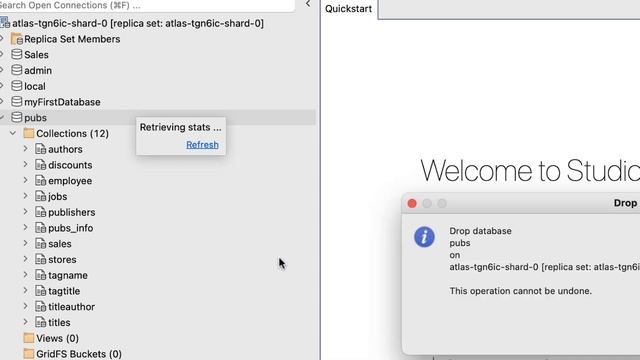Expand the jobs collection node
This screenshot has width=640, height=360.
click(25, 196)
